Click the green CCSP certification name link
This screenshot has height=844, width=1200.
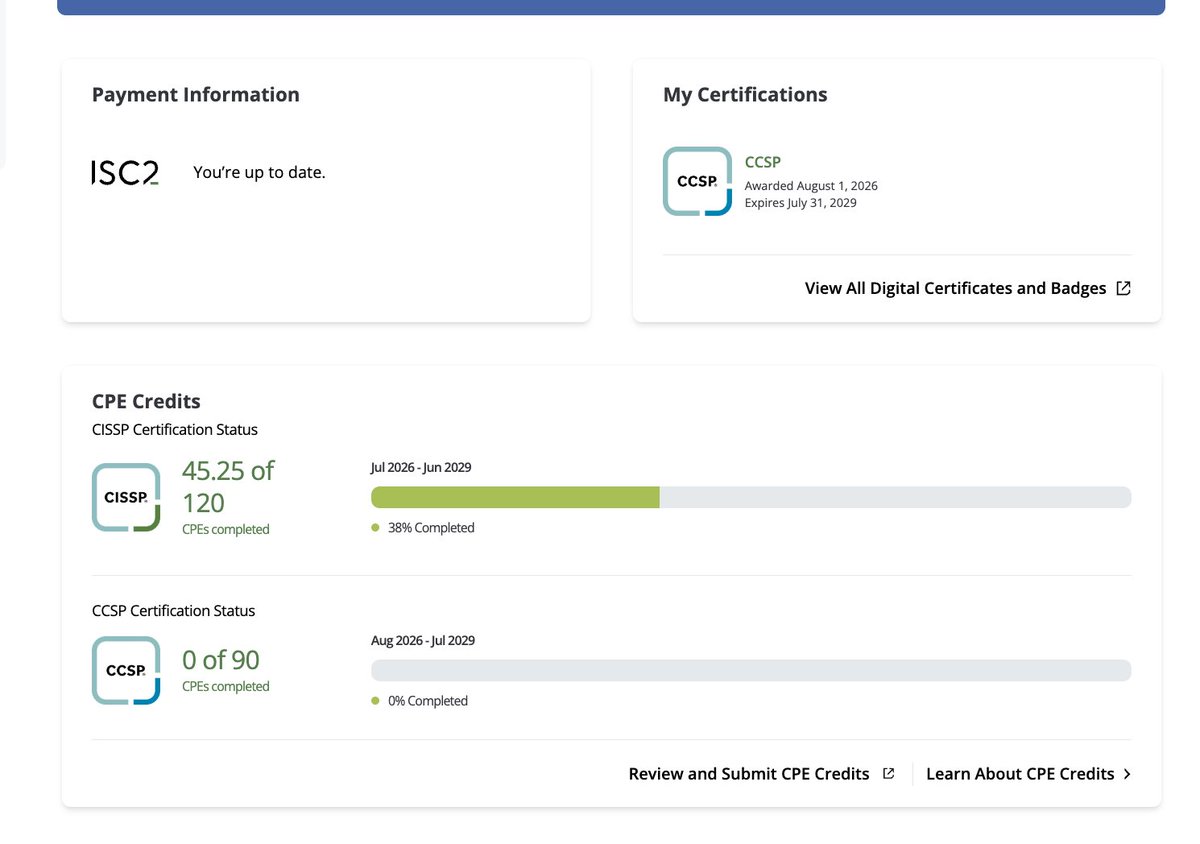pos(763,162)
